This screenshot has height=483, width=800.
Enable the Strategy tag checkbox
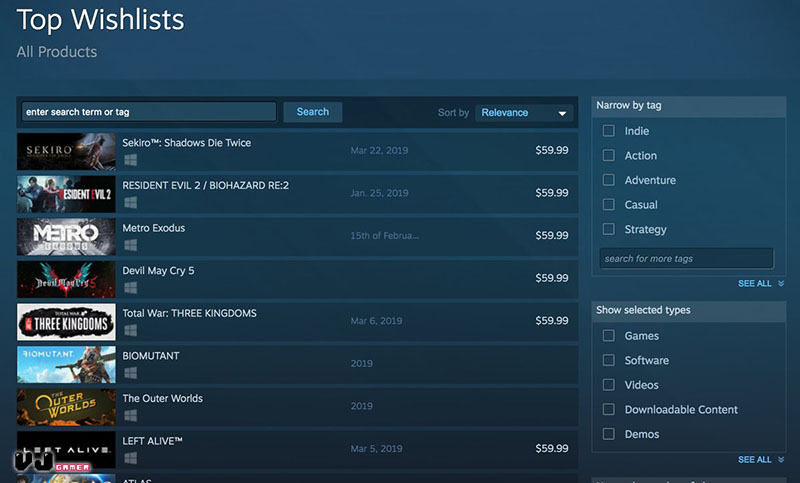[x=609, y=229]
